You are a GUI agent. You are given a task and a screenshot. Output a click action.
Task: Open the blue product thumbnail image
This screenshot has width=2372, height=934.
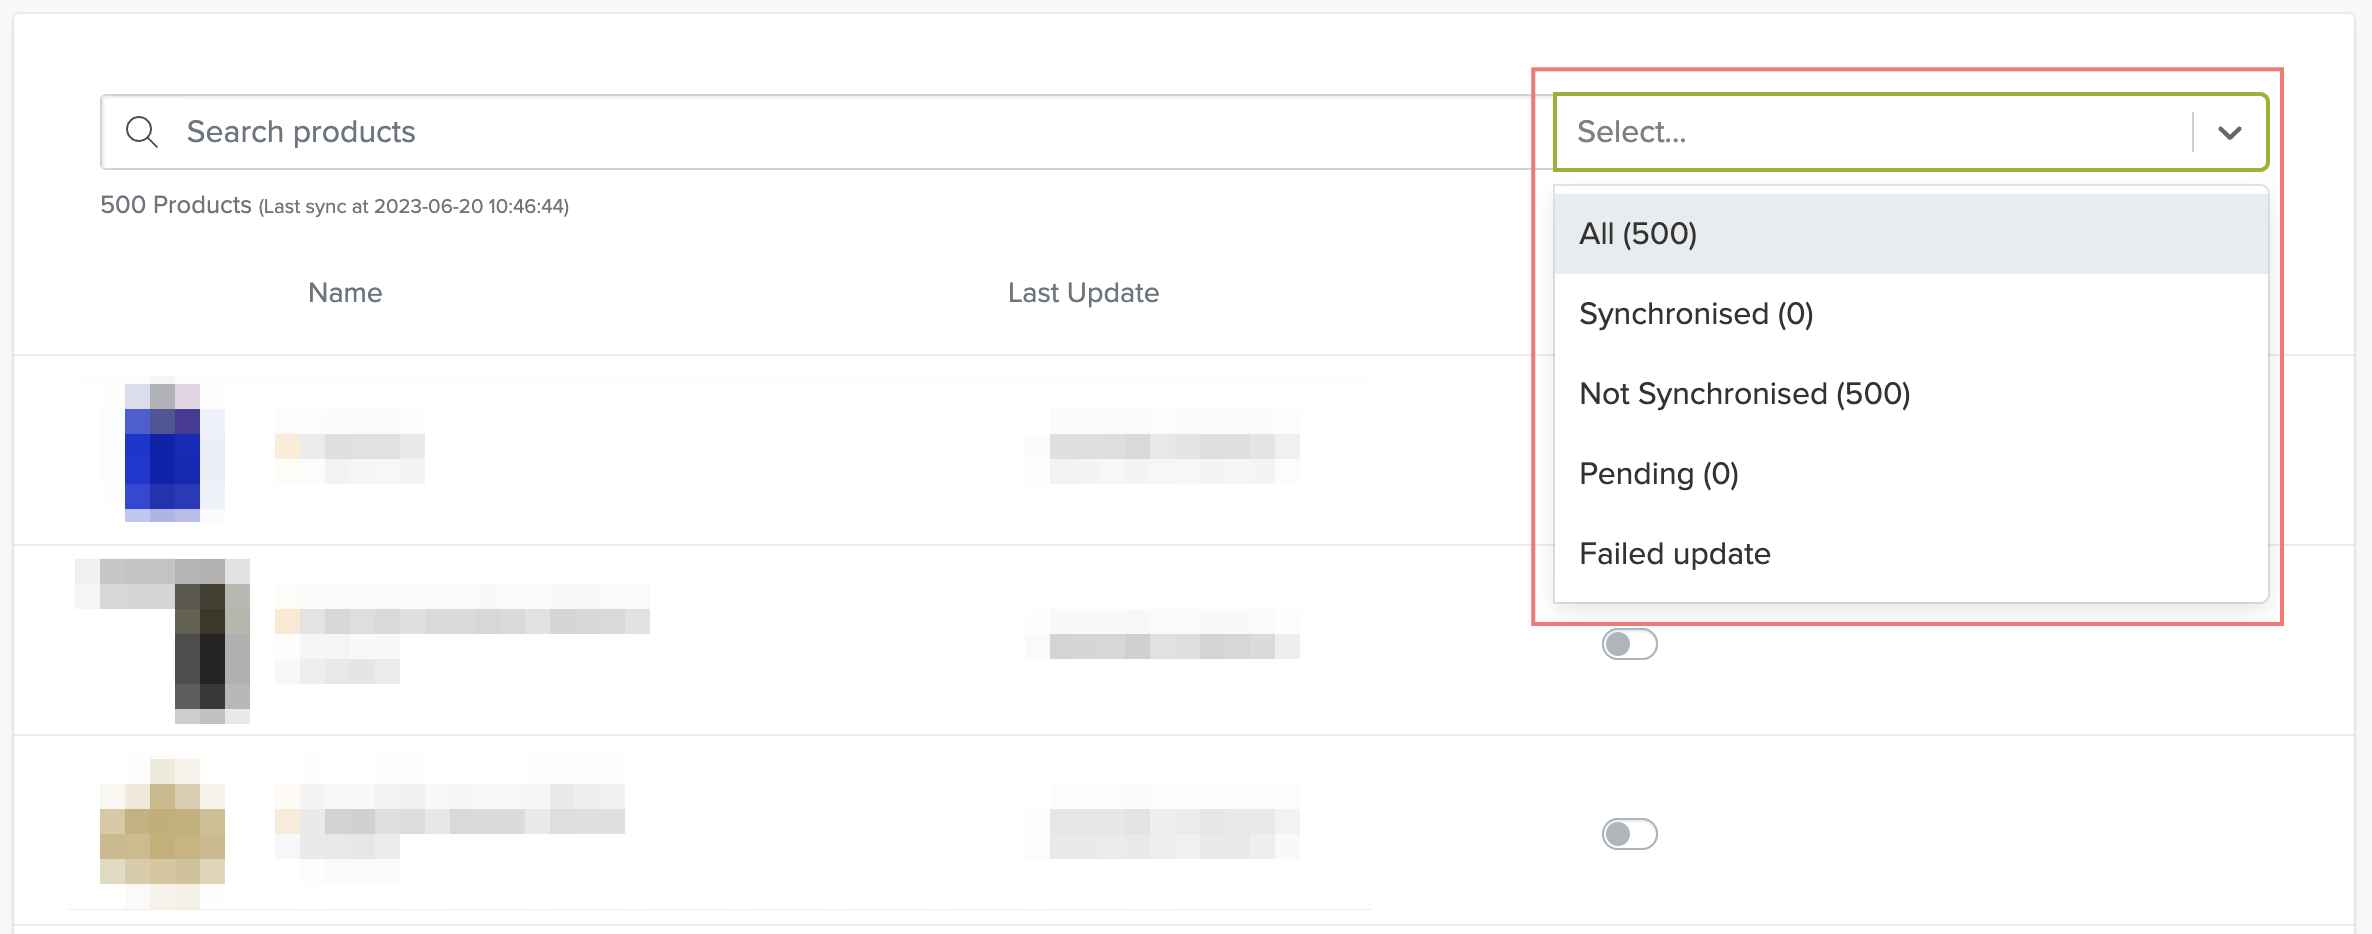coord(162,449)
